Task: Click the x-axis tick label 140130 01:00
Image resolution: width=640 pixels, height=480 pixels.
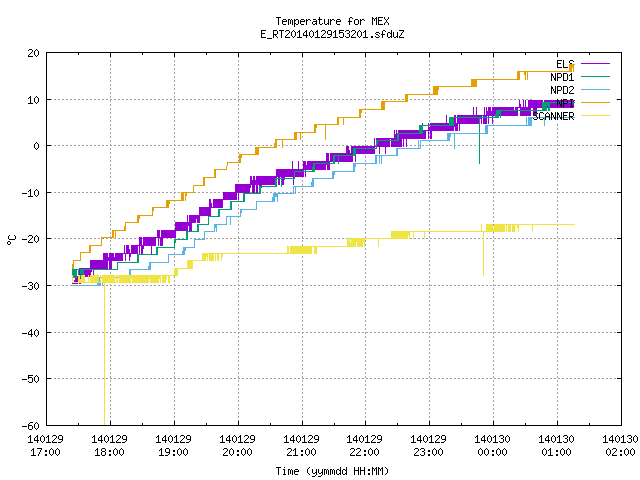Action: click(x=557, y=446)
